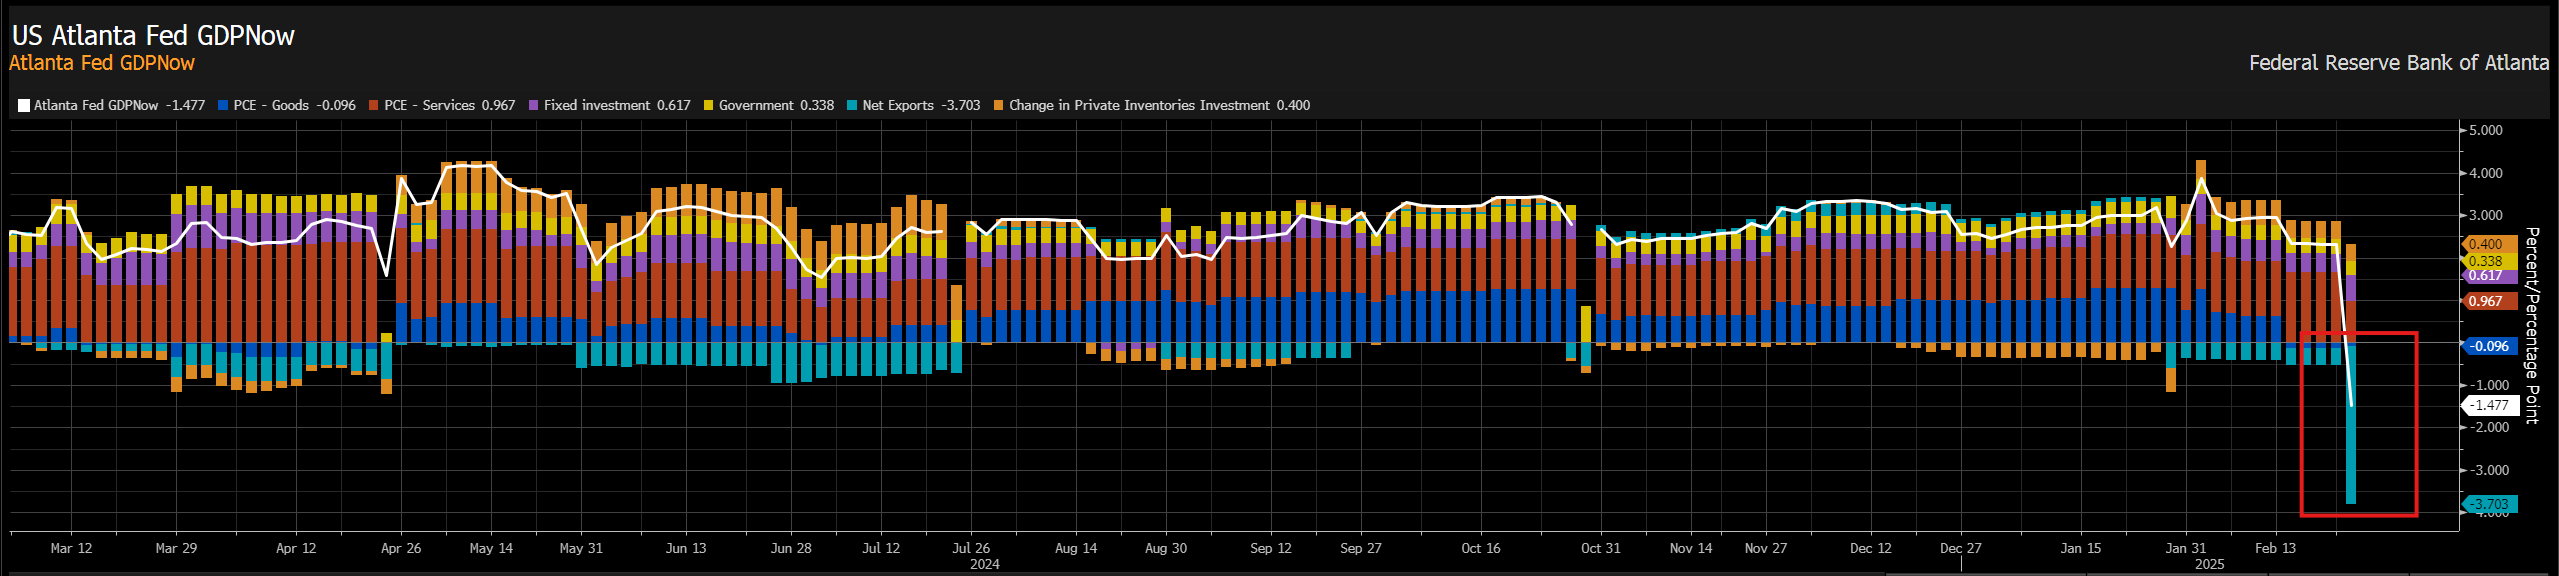Click the teal -3.703 value tag on axis
Screen dimensions: 2559x576
pyautogui.click(x=2488, y=504)
